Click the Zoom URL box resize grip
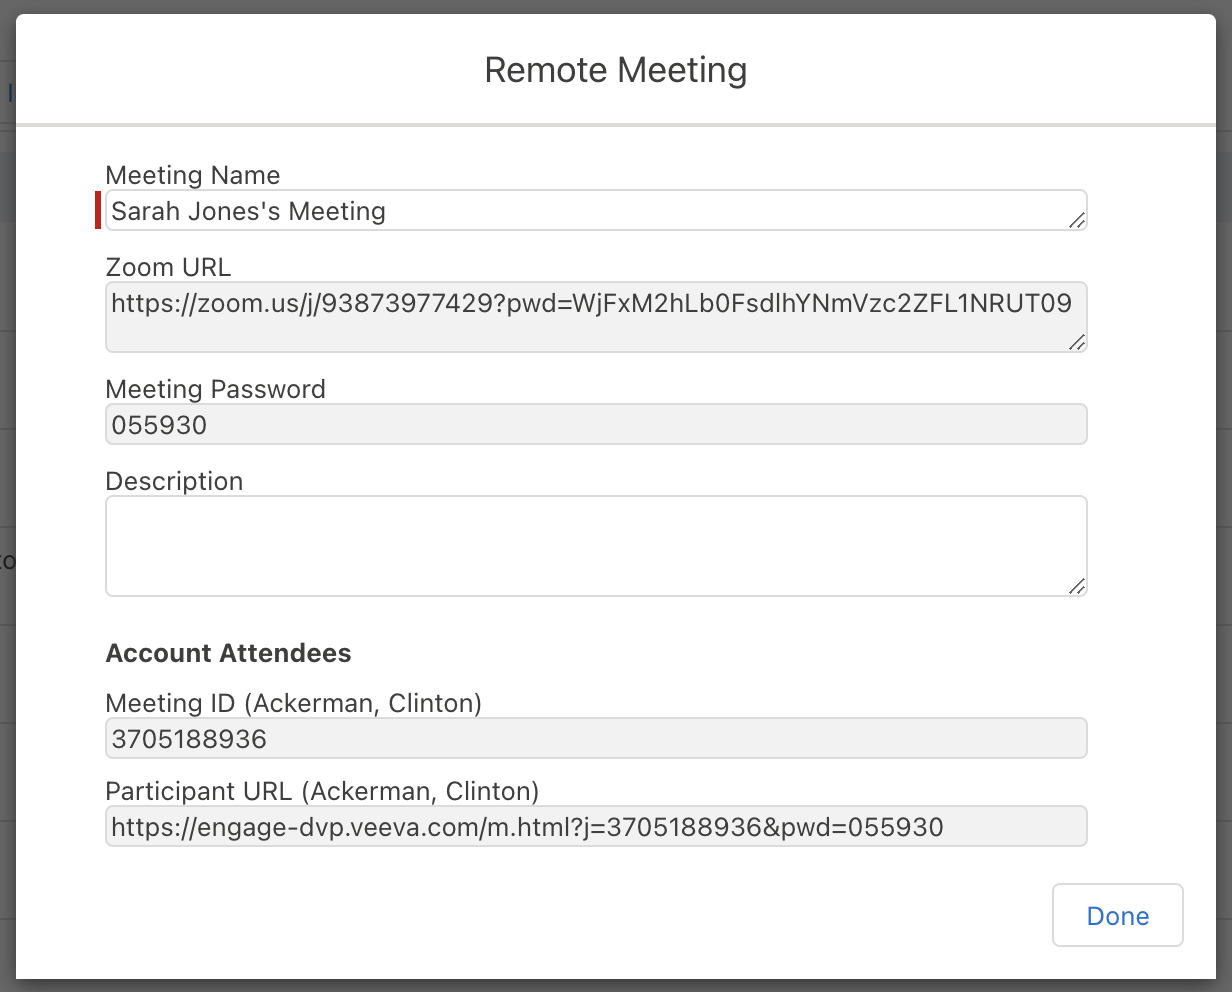This screenshot has width=1232, height=992. [1076, 342]
